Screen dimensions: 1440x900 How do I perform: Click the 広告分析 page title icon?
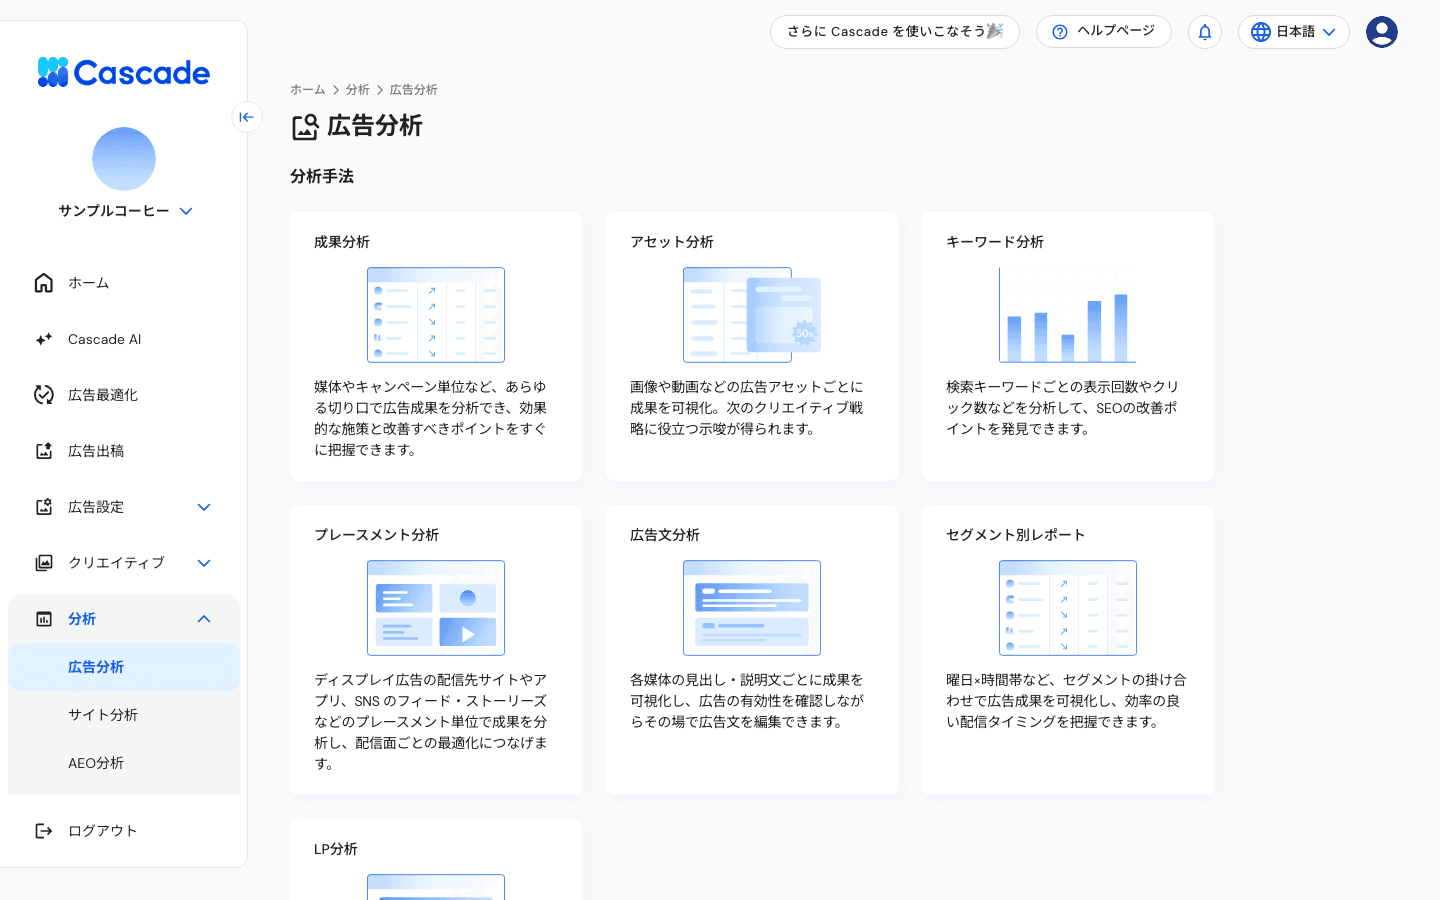click(305, 127)
